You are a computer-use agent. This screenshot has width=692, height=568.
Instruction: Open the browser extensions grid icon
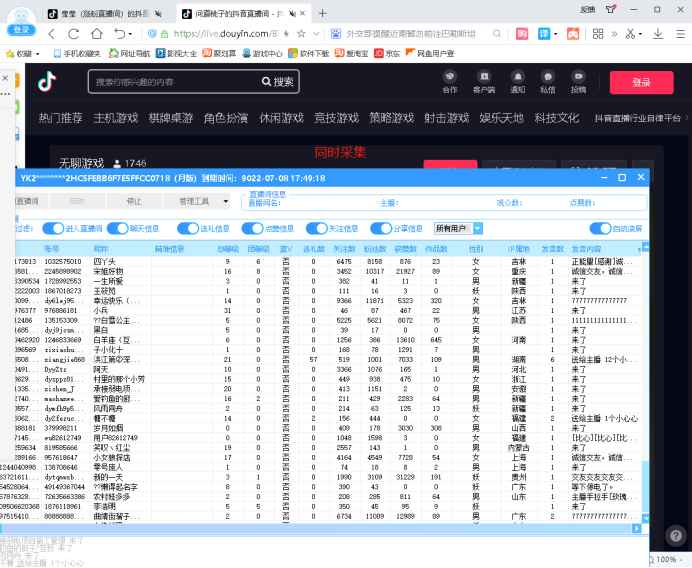pyautogui.click(x=598, y=34)
